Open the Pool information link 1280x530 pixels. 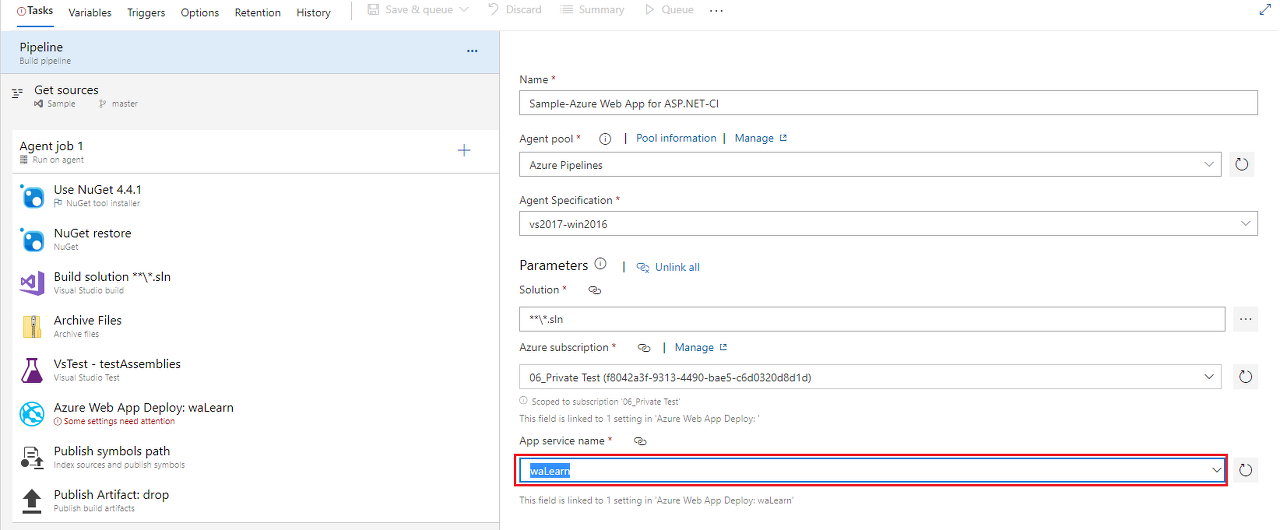(x=676, y=138)
